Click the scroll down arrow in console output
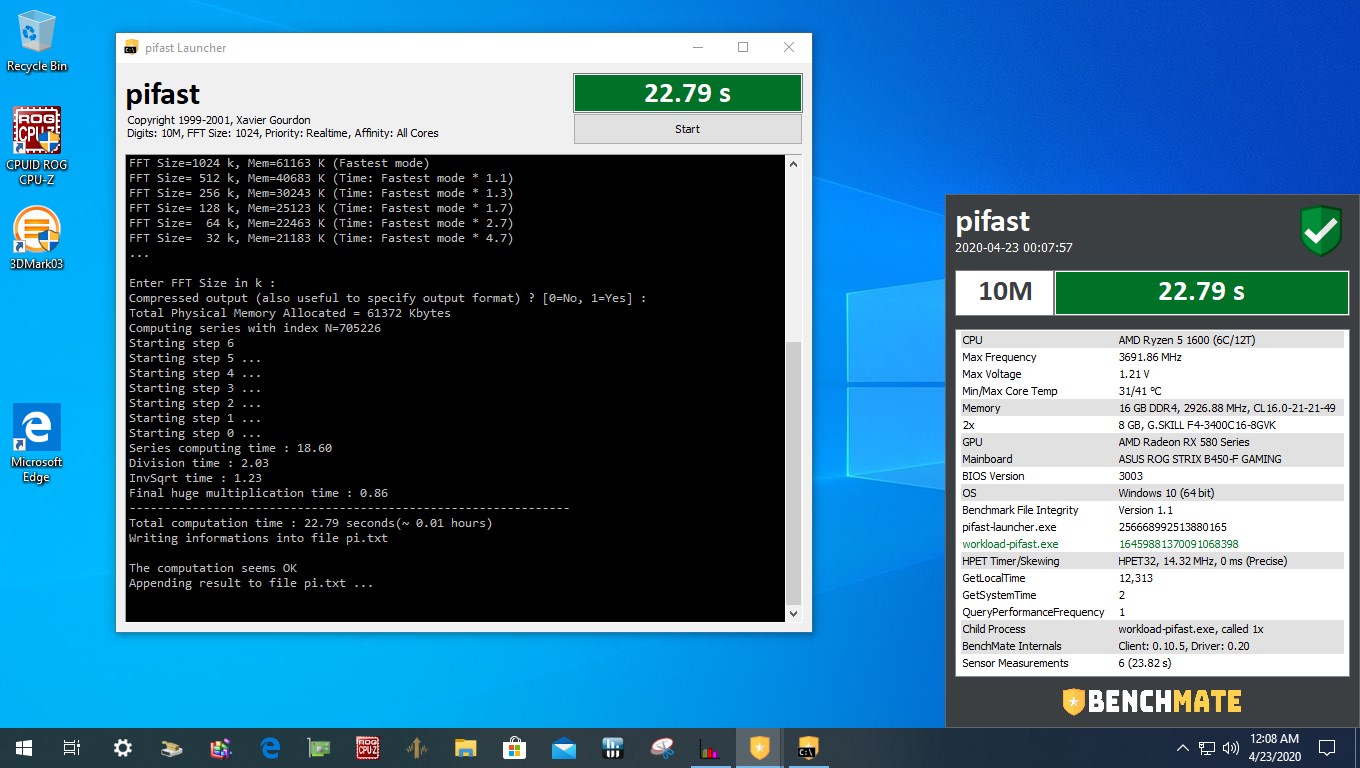 [794, 614]
